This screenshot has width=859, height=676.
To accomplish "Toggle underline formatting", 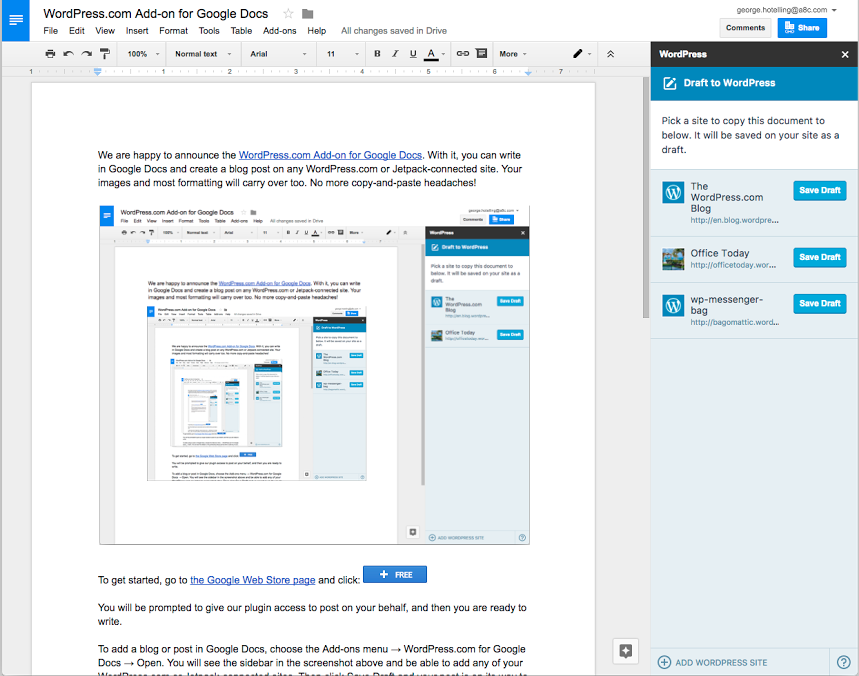I will pyautogui.click(x=413, y=54).
